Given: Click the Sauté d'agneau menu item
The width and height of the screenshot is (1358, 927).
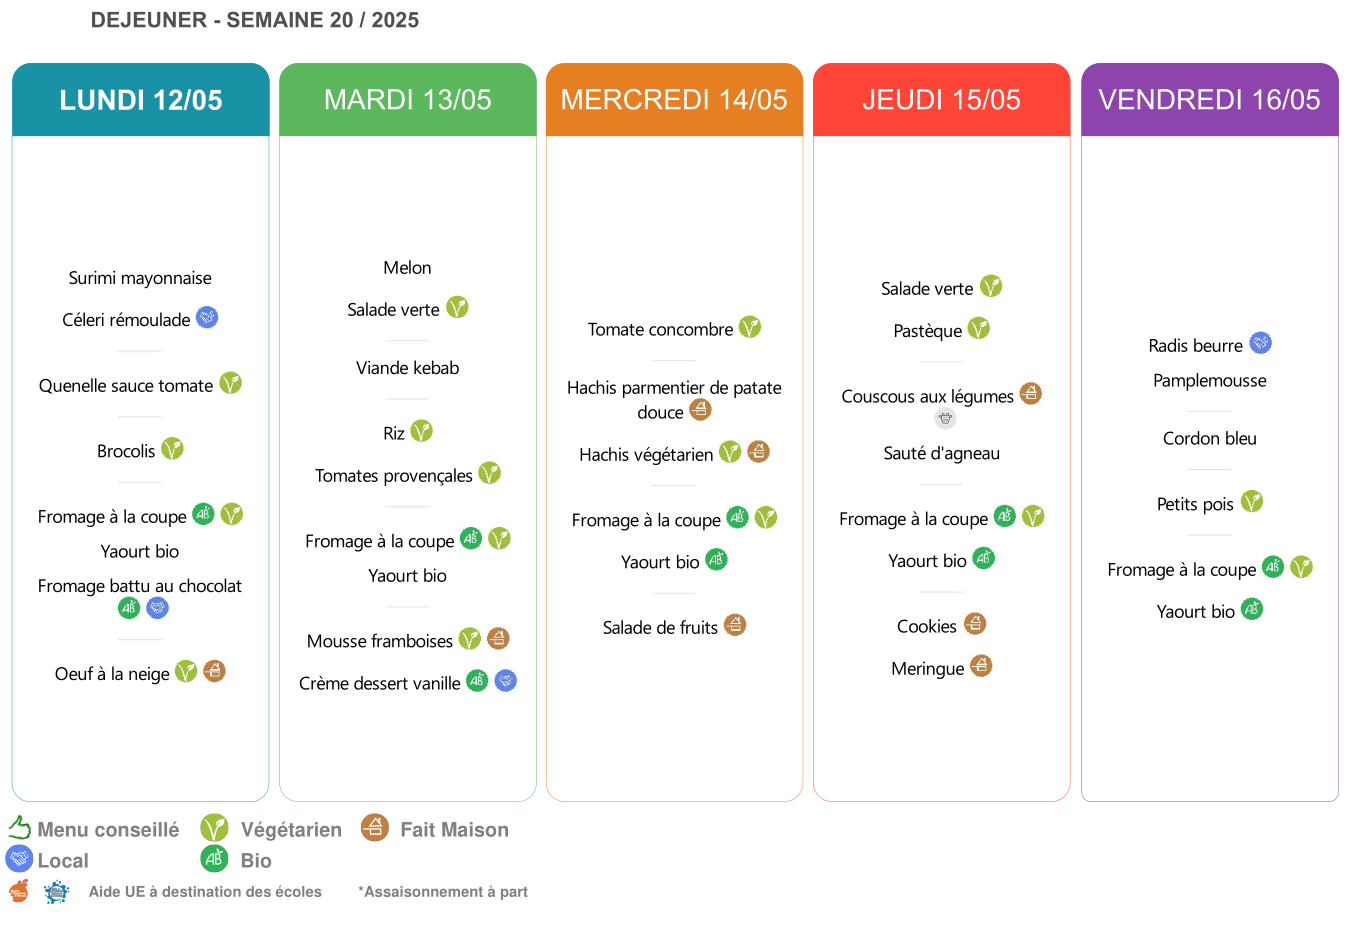Looking at the screenshot, I should 942,453.
